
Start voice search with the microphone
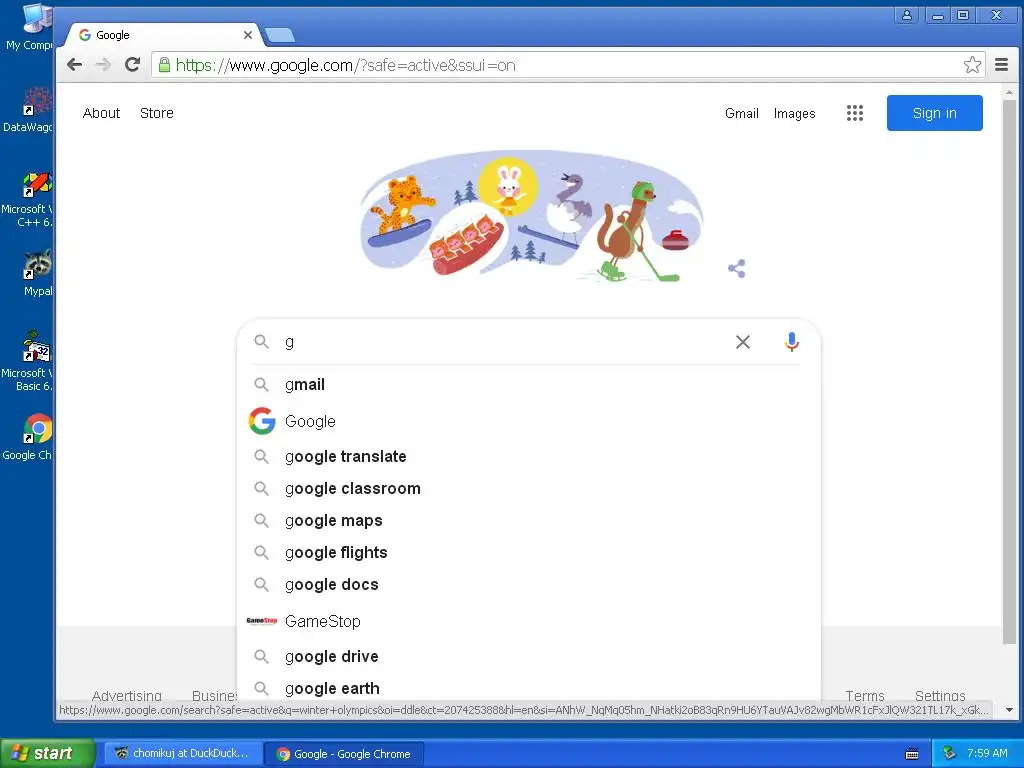click(x=792, y=342)
